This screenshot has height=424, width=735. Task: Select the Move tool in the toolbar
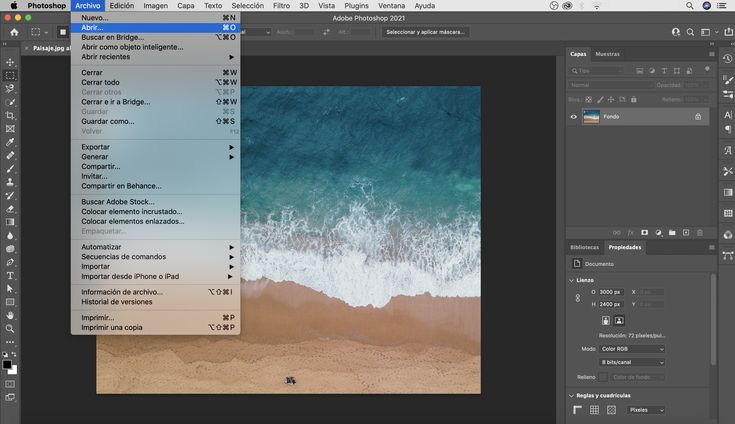10,62
